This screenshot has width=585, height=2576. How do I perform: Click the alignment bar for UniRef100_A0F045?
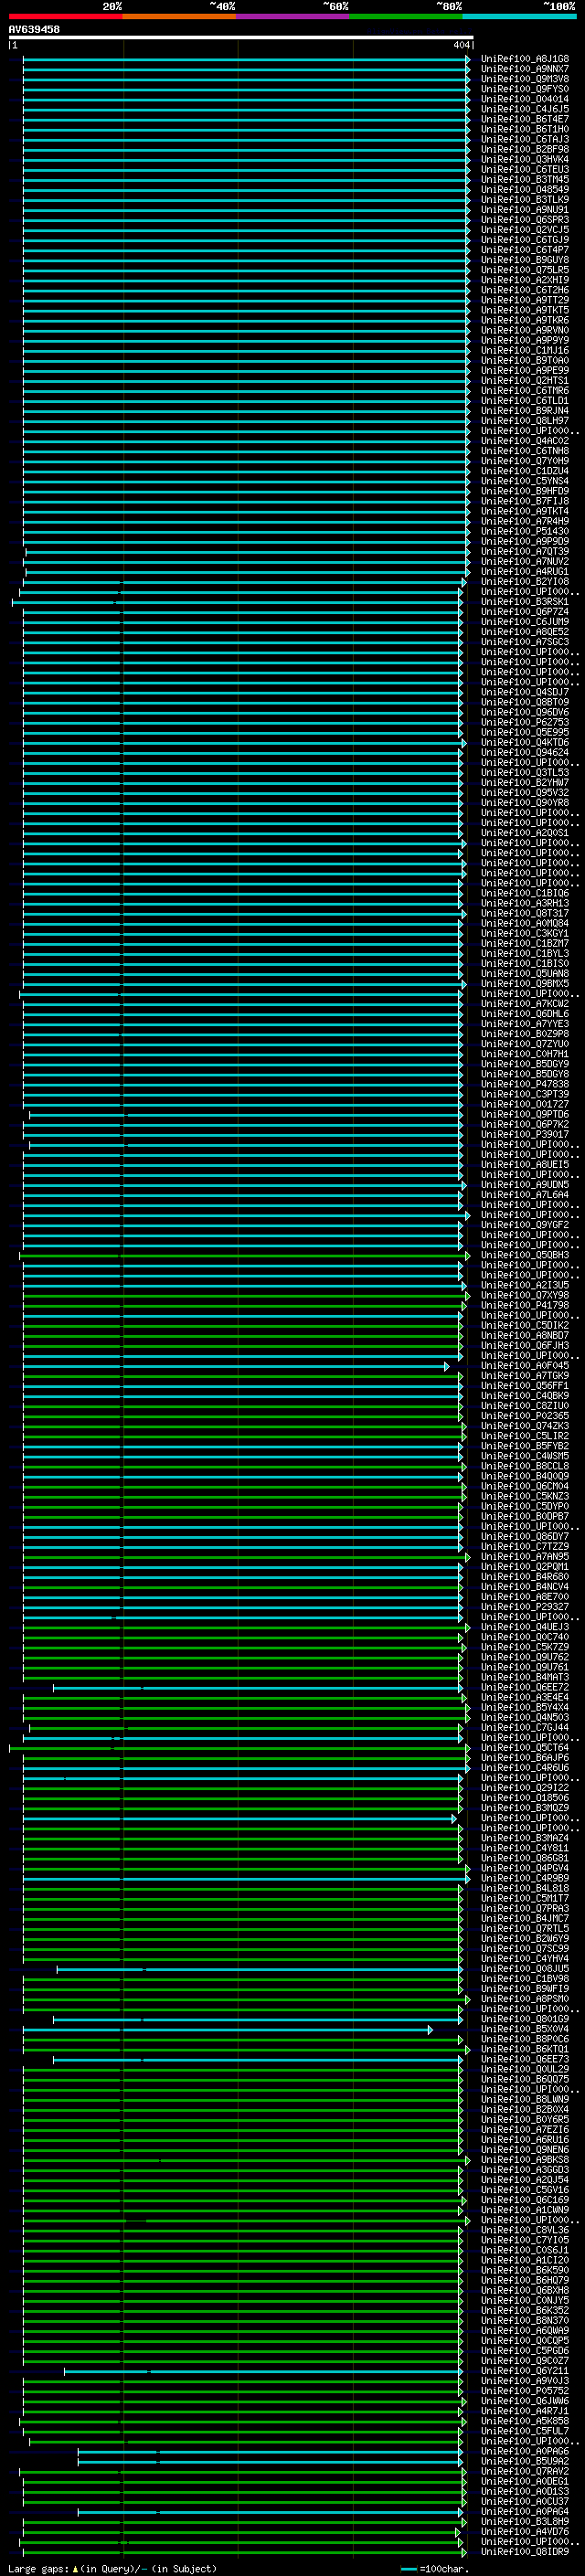[236, 1367]
